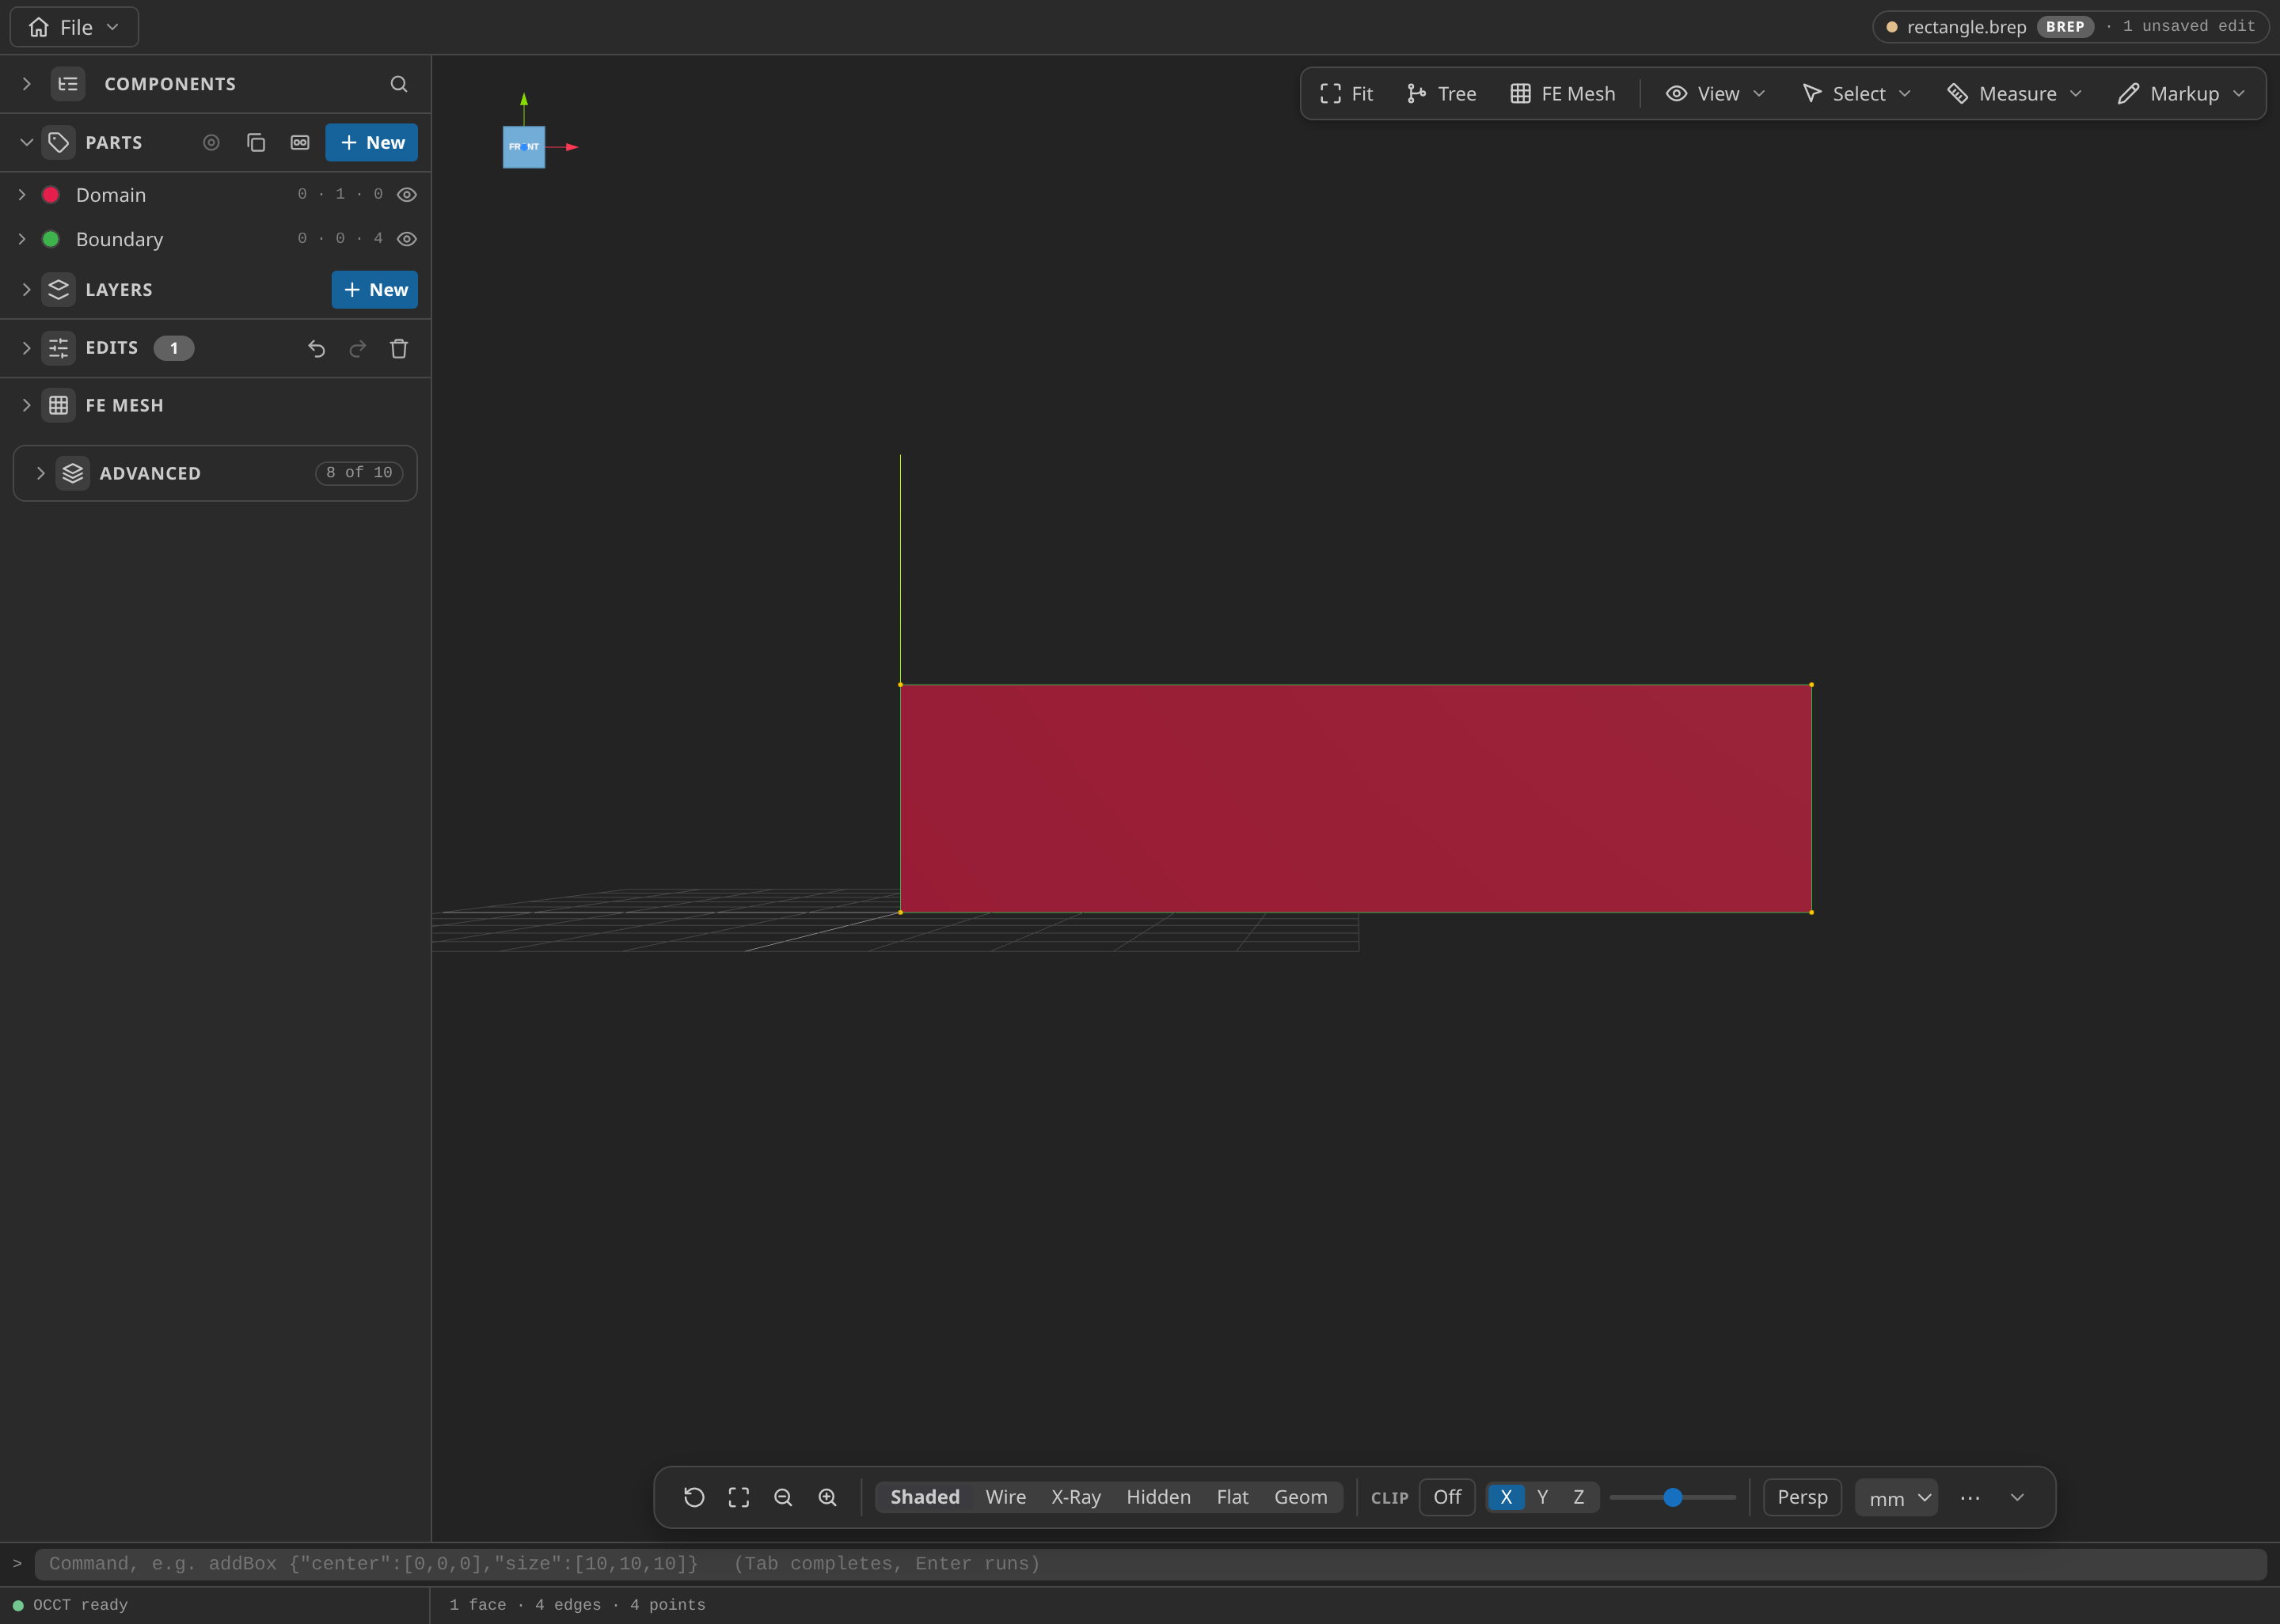2280x1624 pixels.
Task: Click the clip position slider handle
Action: click(1672, 1497)
